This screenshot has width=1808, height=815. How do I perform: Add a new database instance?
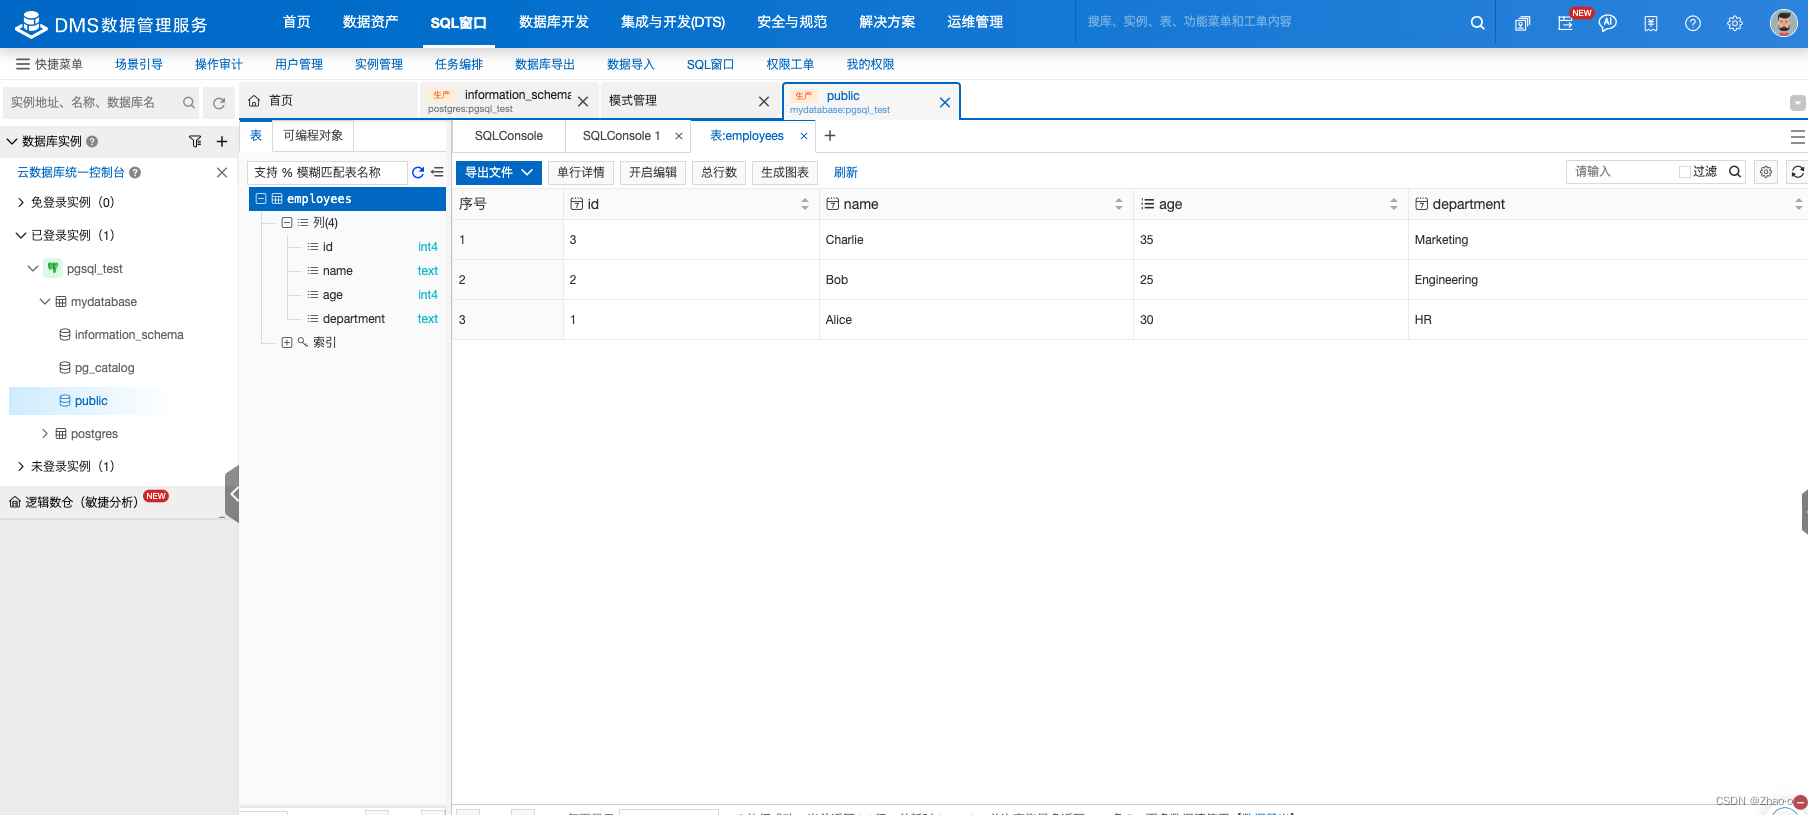(x=222, y=142)
